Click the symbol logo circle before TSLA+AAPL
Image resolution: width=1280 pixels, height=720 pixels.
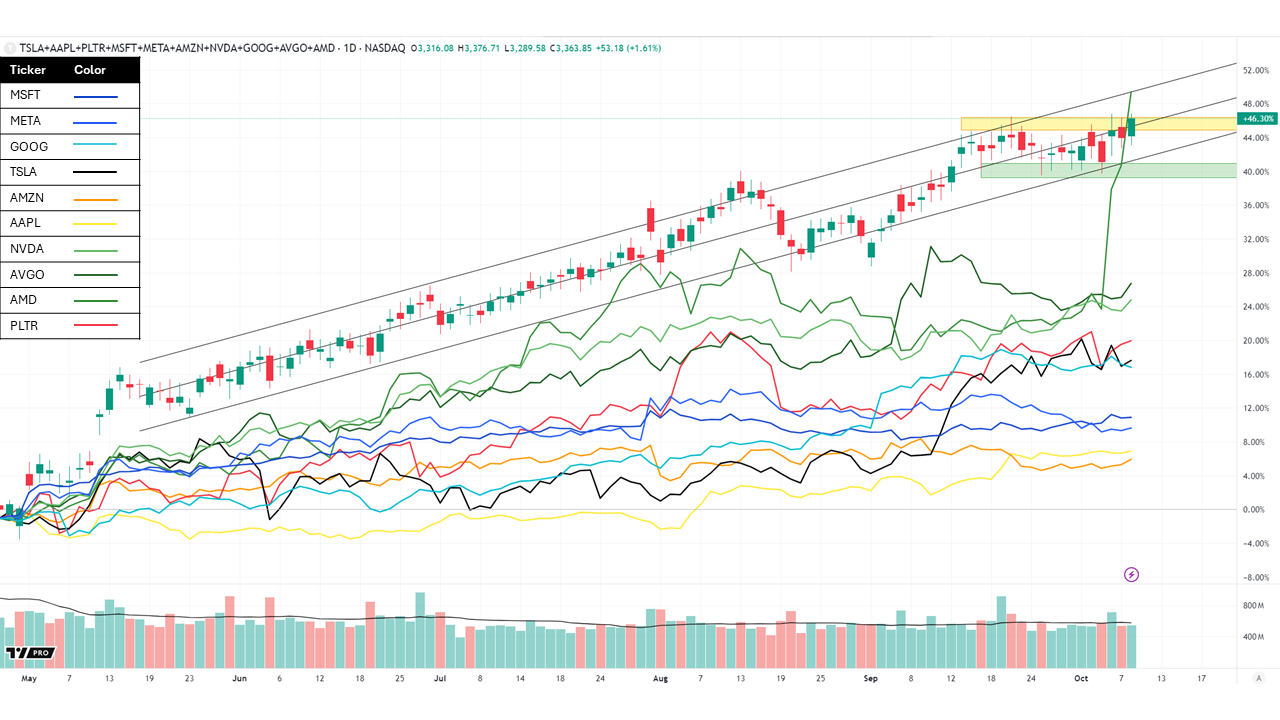[9, 48]
